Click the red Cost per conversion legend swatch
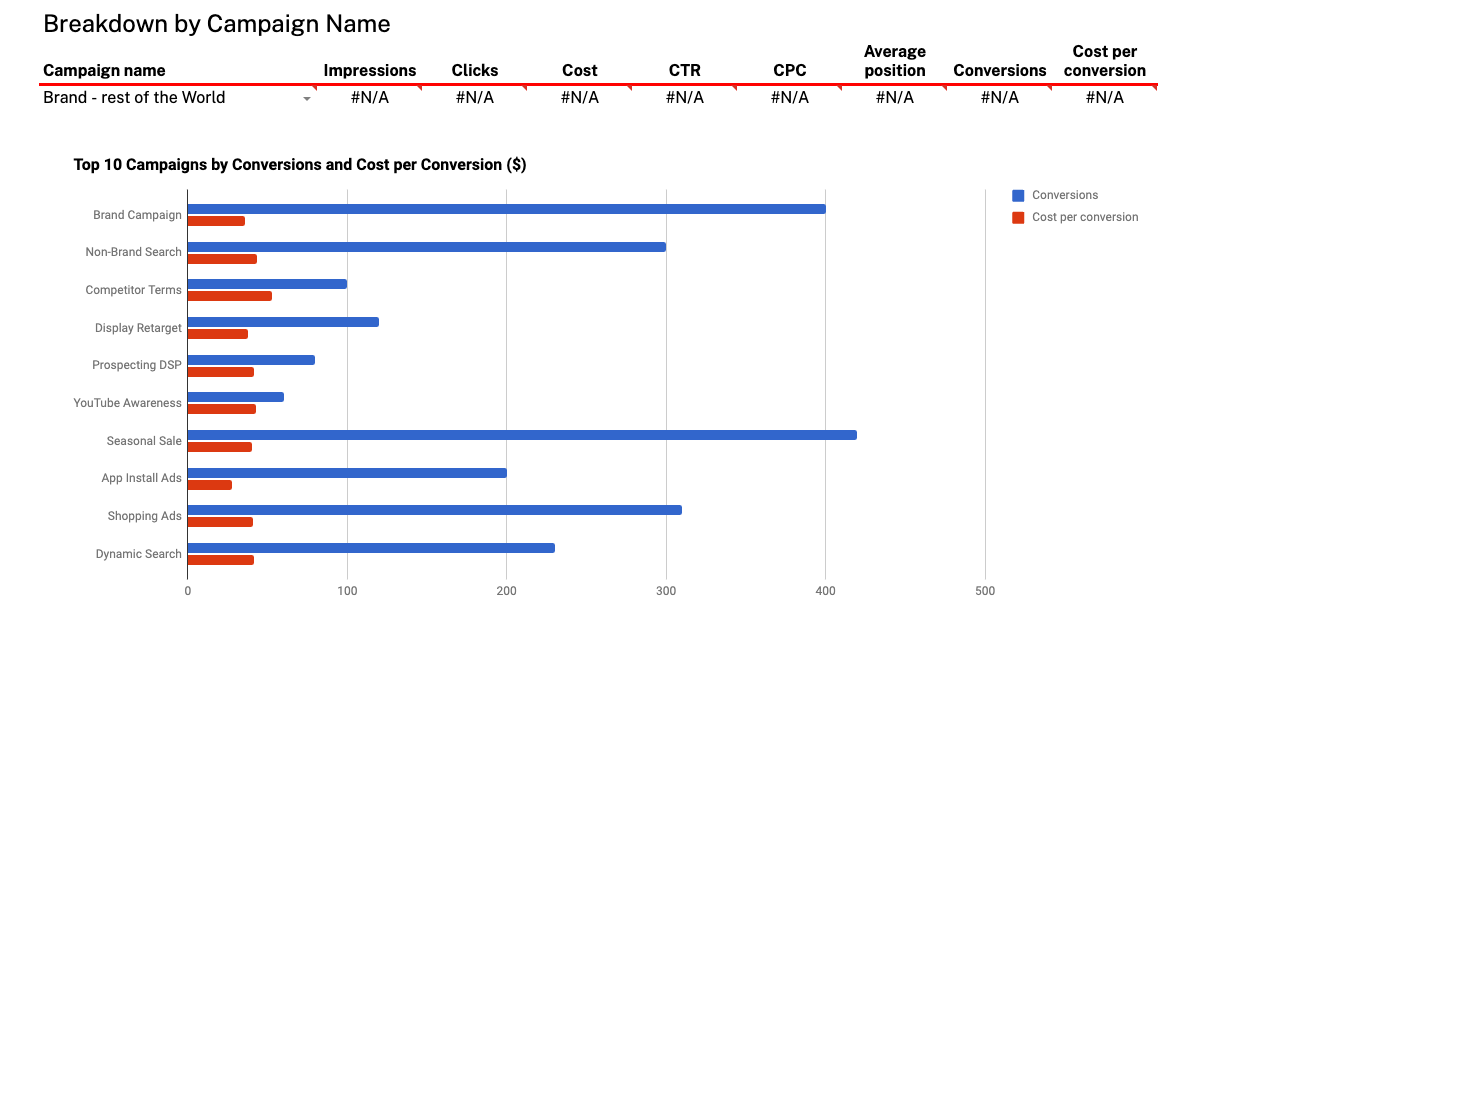Viewport: 1480px width, 1098px height. (1018, 218)
